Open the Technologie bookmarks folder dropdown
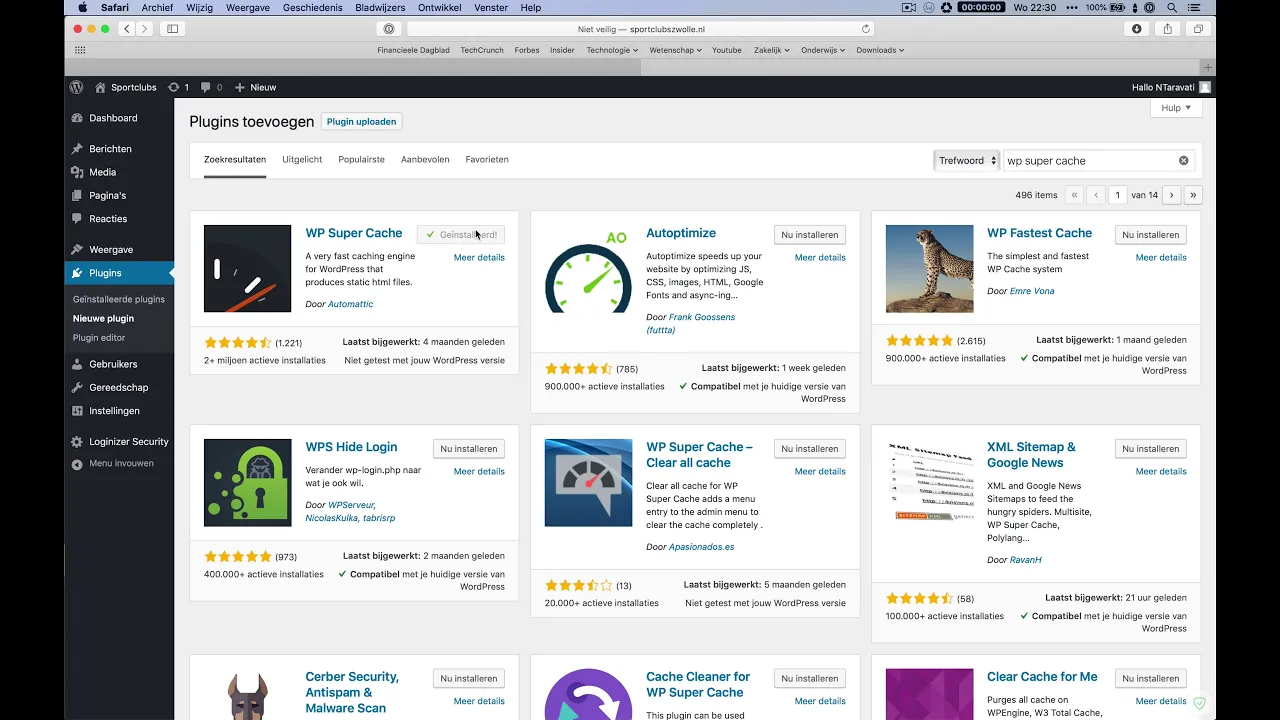Image resolution: width=1280 pixels, height=720 pixels. pyautogui.click(x=612, y=50)
